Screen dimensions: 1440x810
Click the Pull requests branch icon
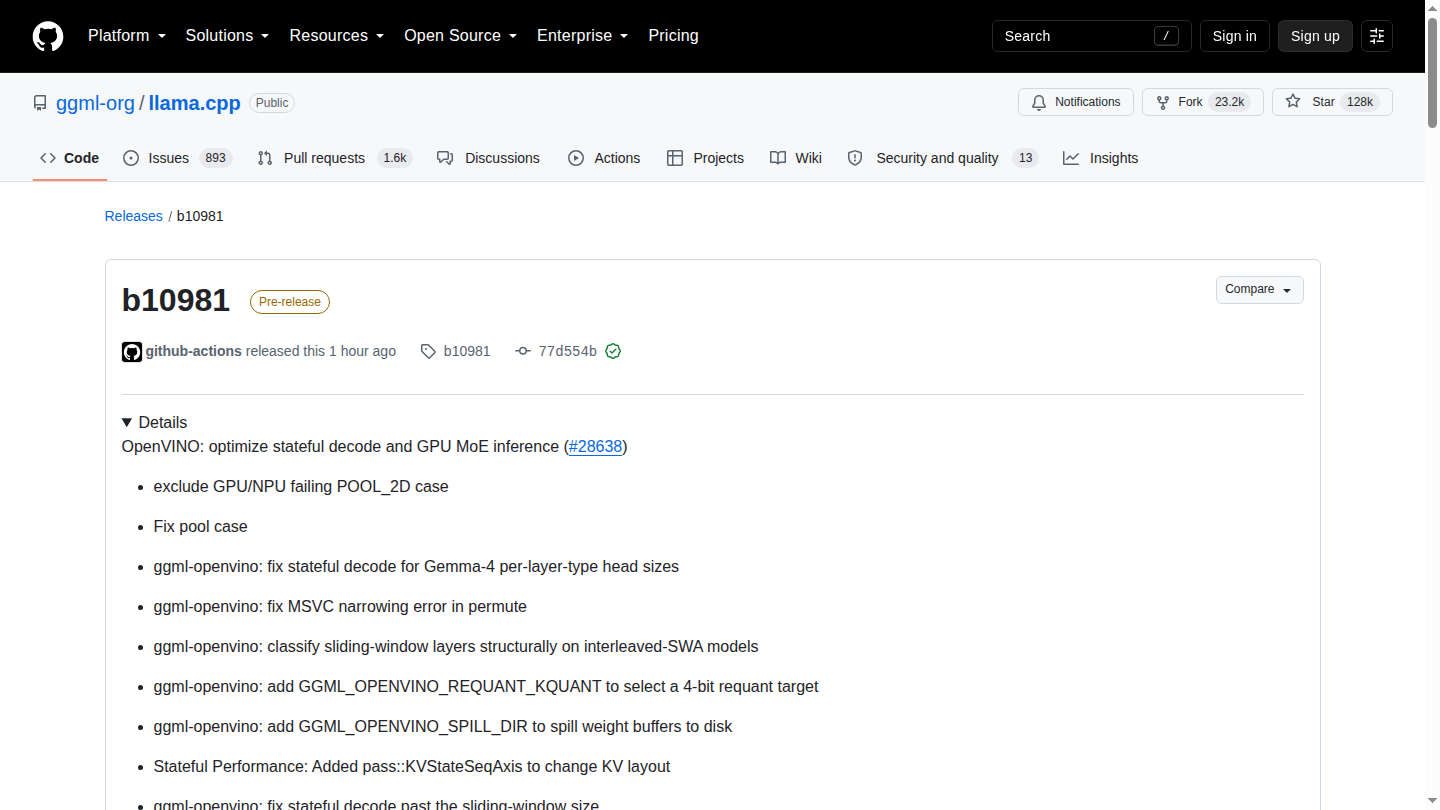265,158
